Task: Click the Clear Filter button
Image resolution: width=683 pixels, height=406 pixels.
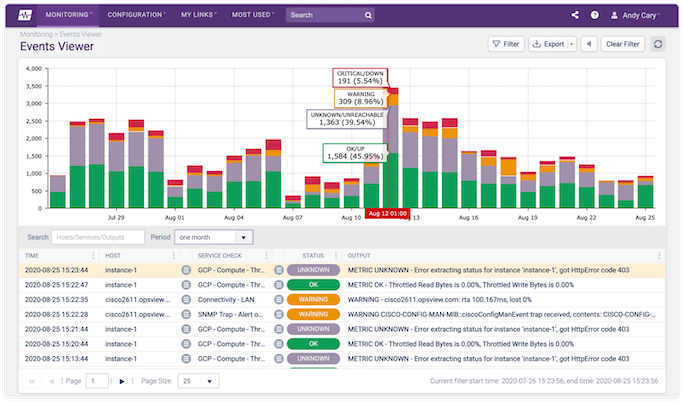Action: coord(622,44)
